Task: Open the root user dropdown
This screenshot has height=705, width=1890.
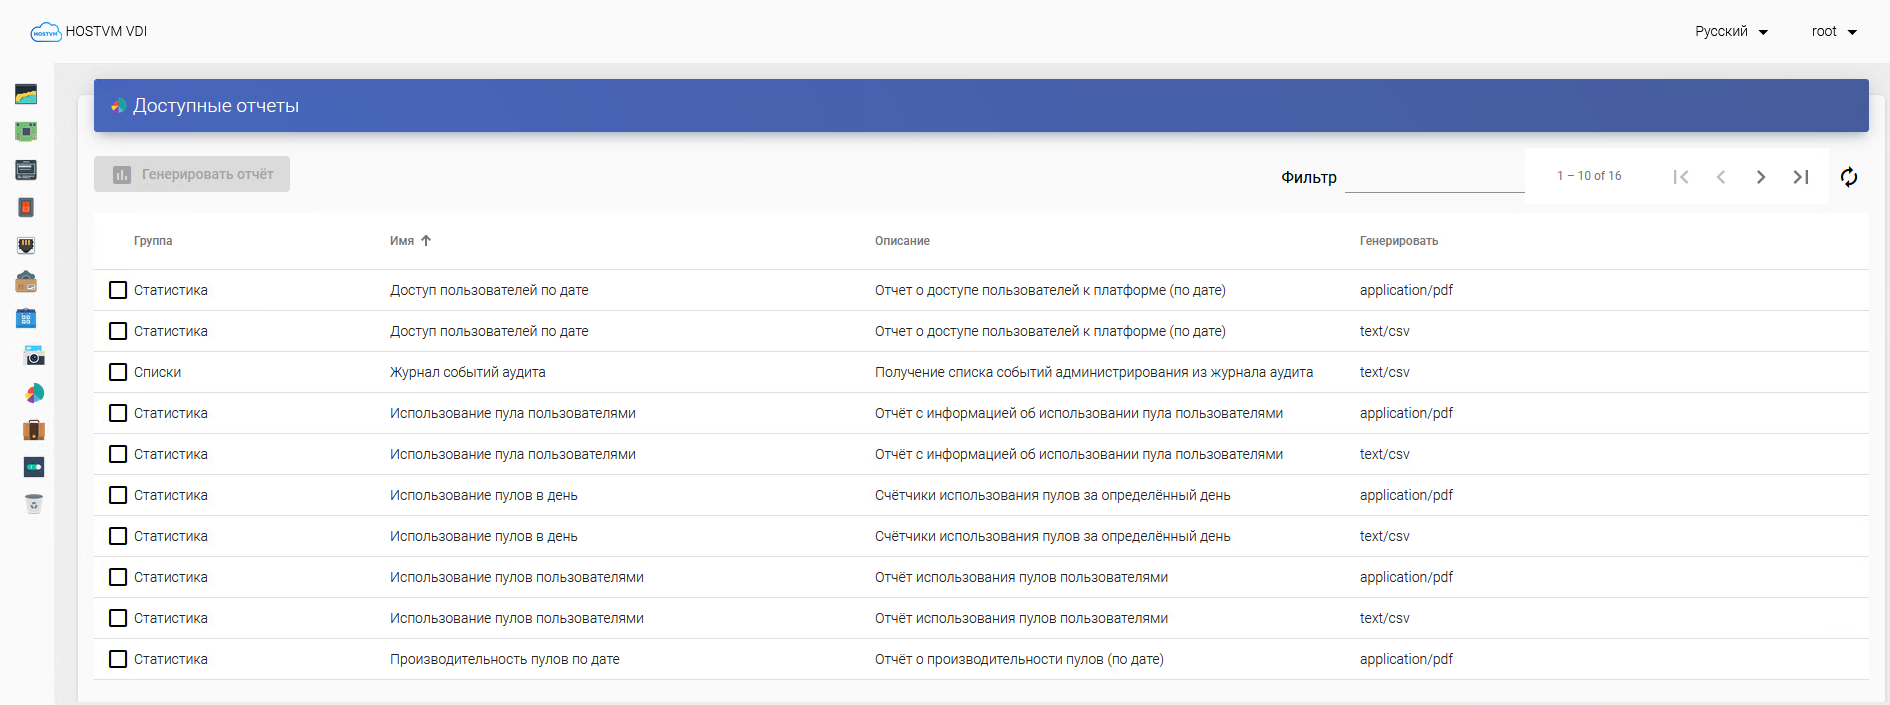Action: click(x=1834, y=32)
